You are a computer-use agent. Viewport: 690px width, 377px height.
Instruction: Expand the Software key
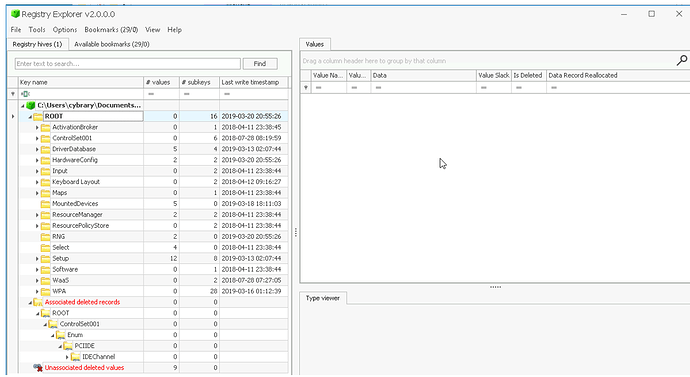(x=37, y=269)
